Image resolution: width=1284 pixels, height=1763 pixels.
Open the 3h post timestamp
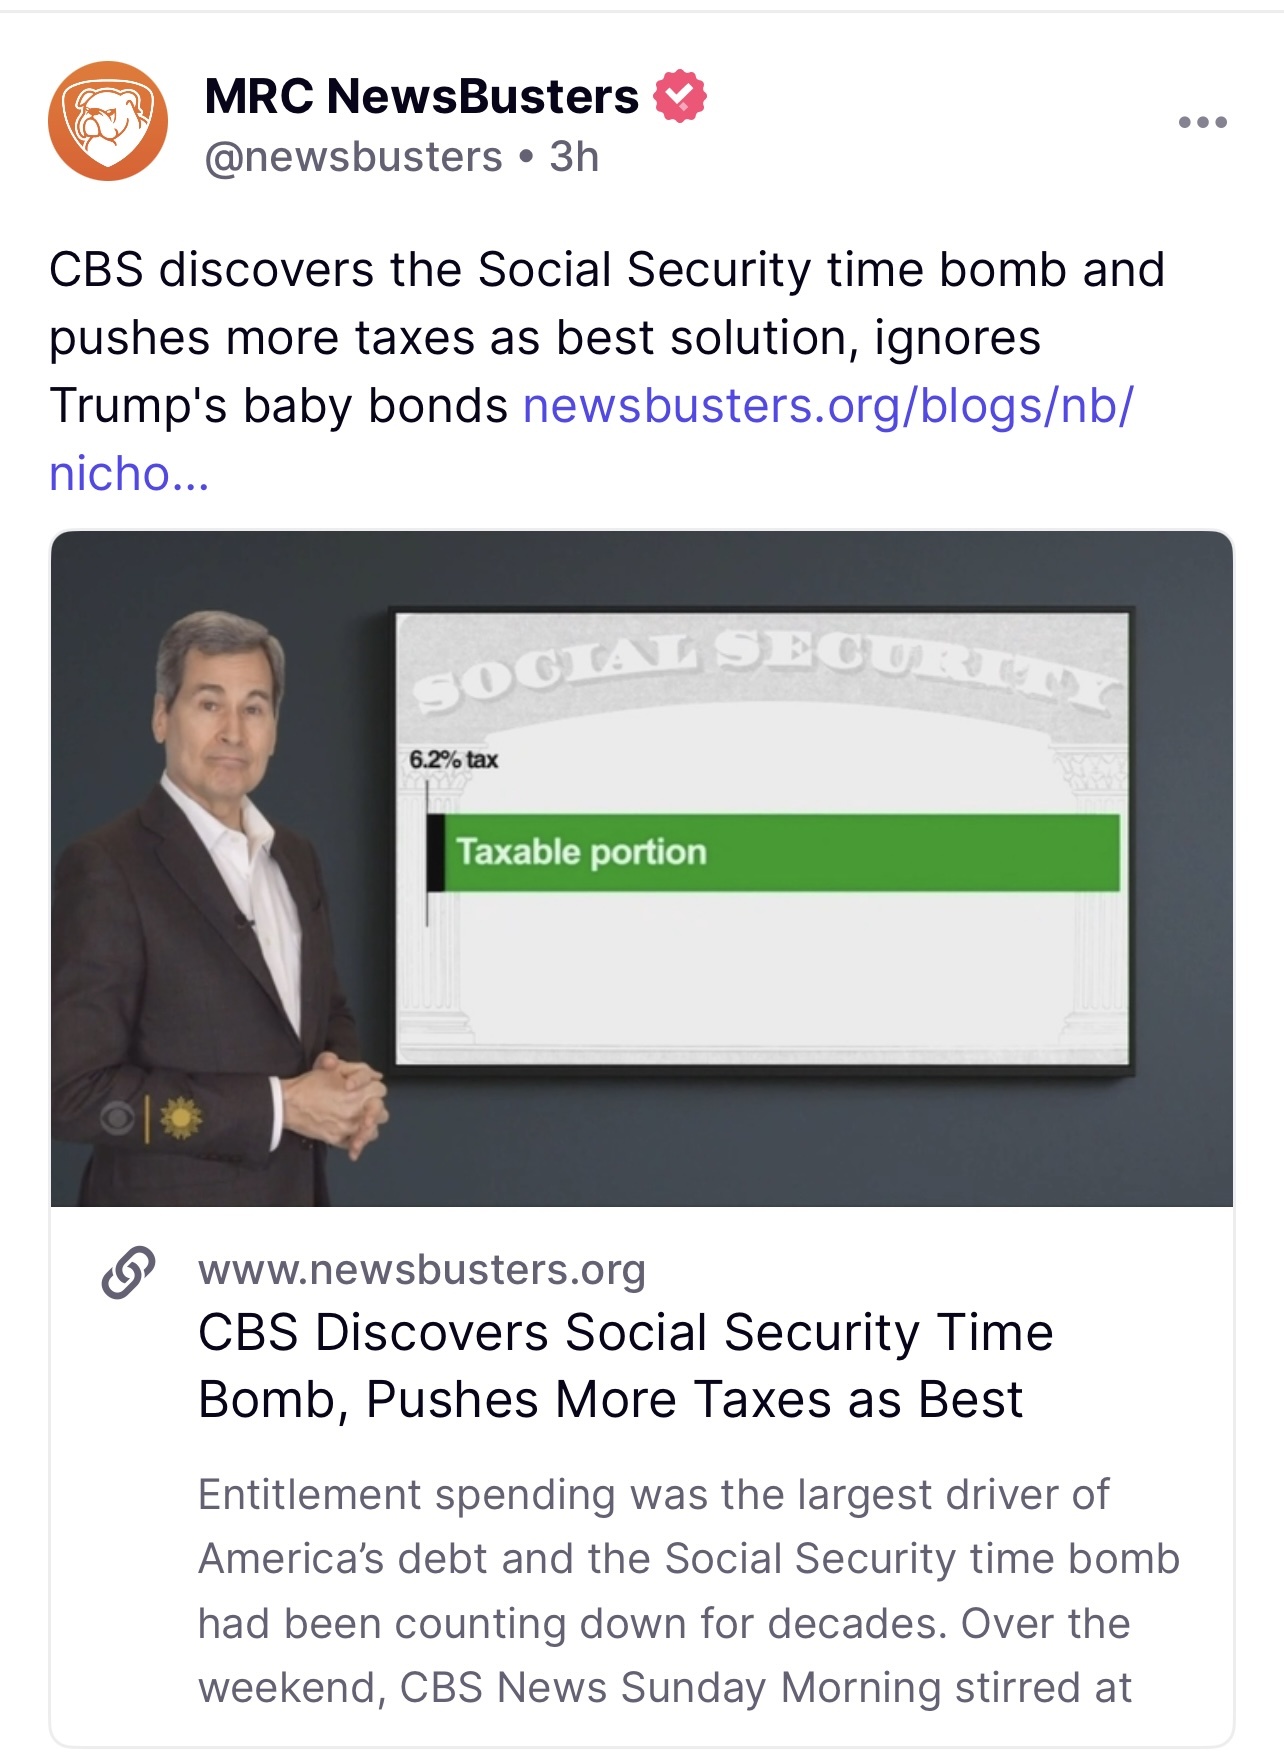click(x=574, y=157)
